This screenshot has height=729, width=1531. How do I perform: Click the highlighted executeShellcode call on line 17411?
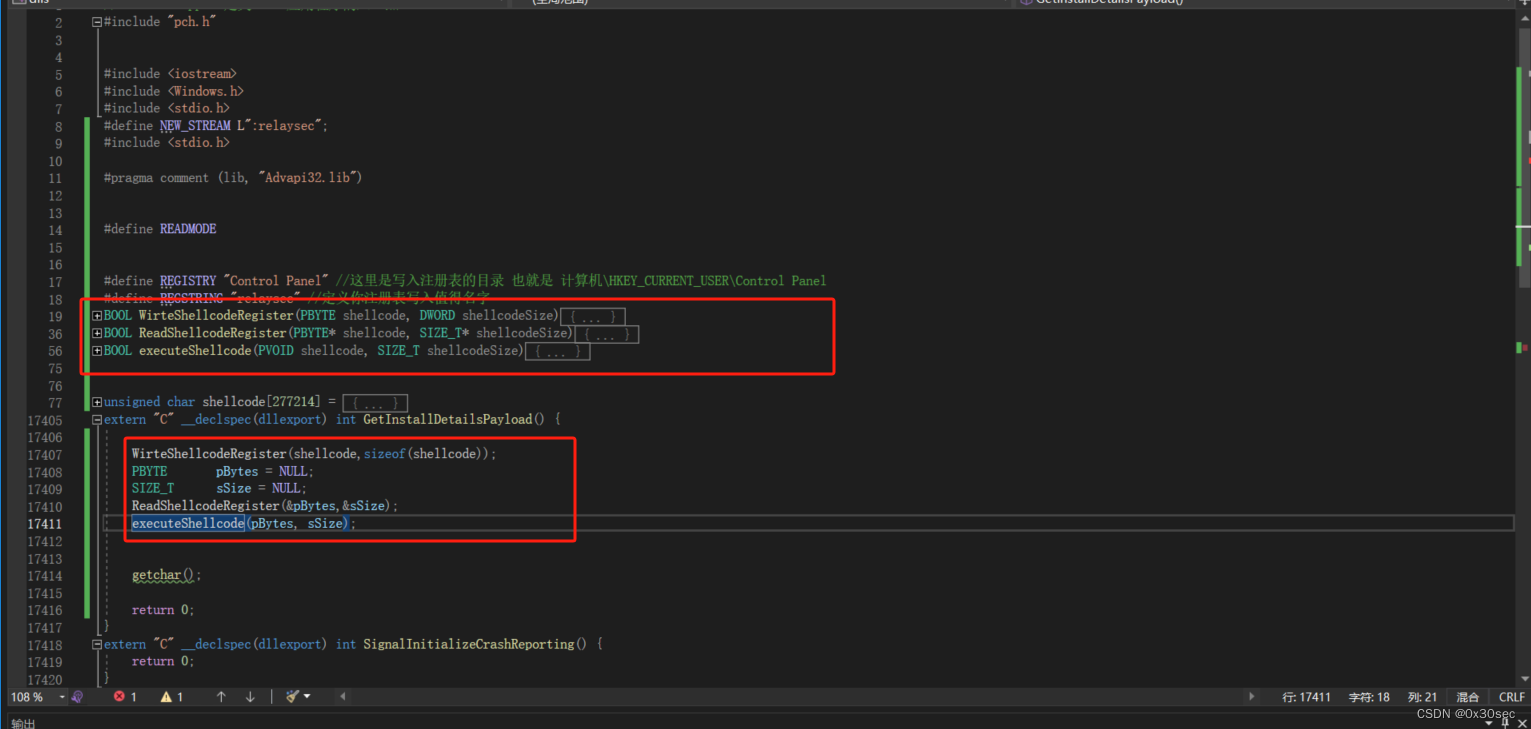tap(188, 523)
